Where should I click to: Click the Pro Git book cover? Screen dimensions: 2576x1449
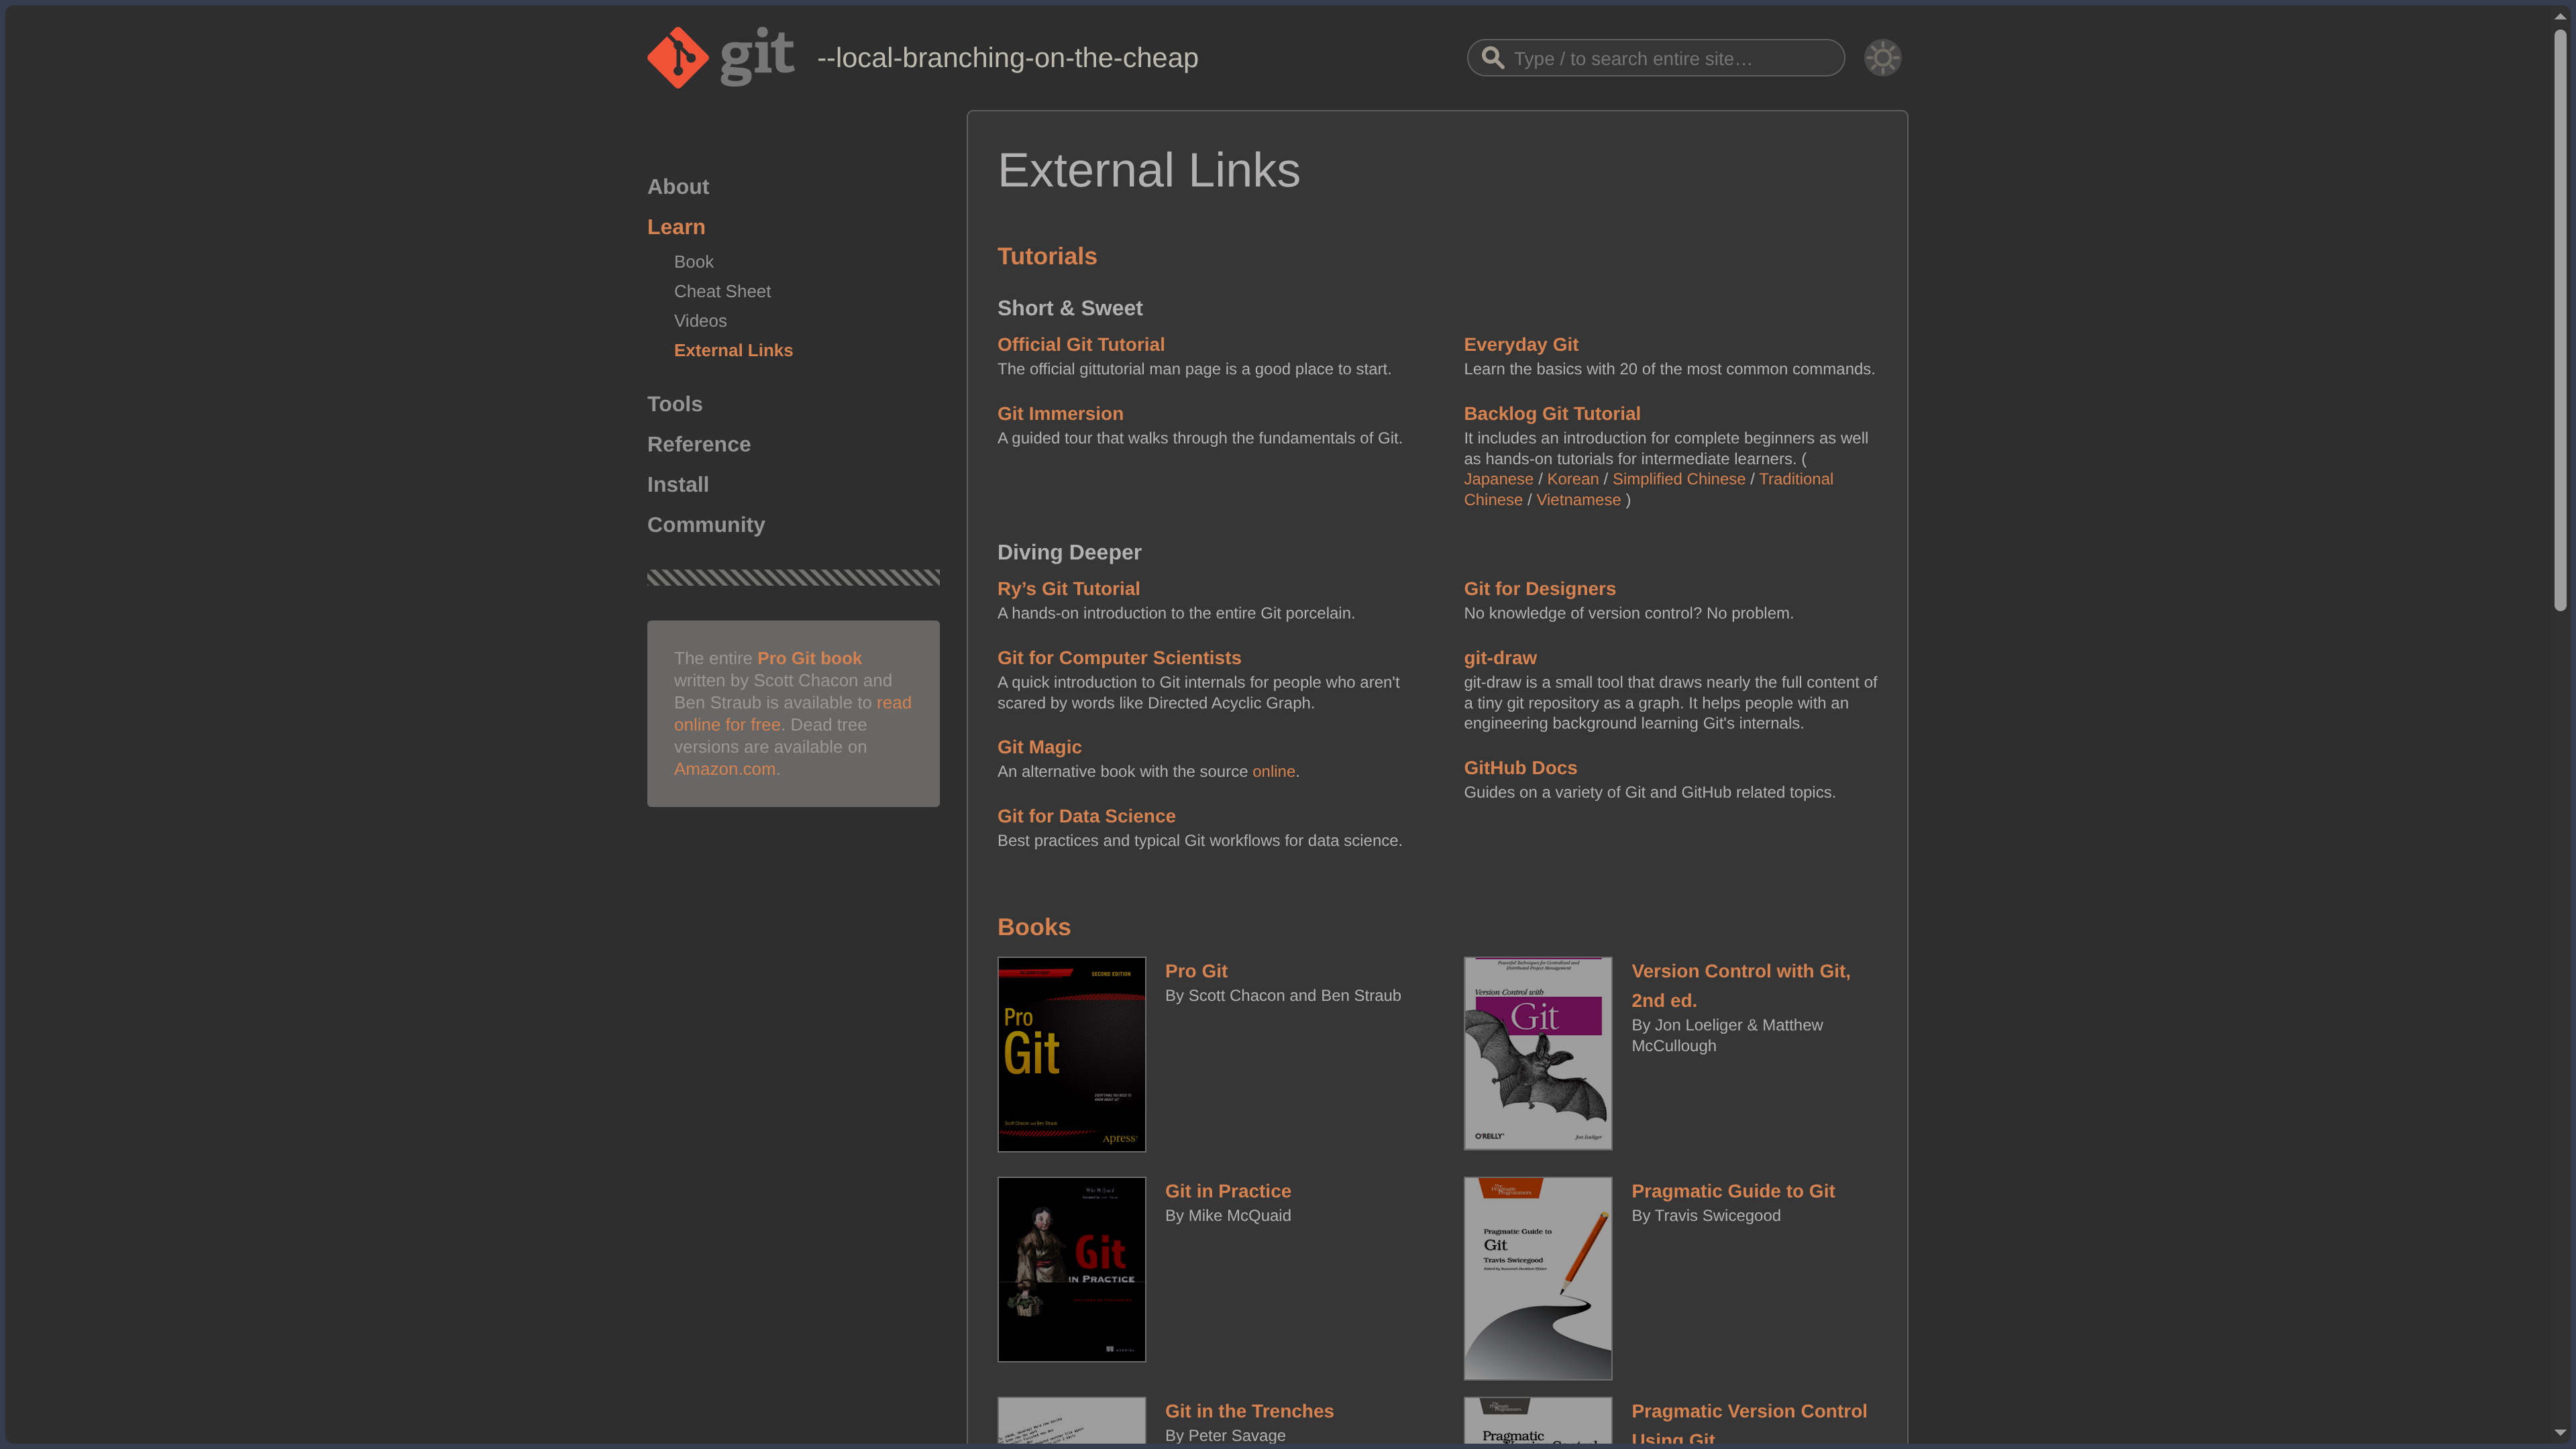pos(1071,1054)
